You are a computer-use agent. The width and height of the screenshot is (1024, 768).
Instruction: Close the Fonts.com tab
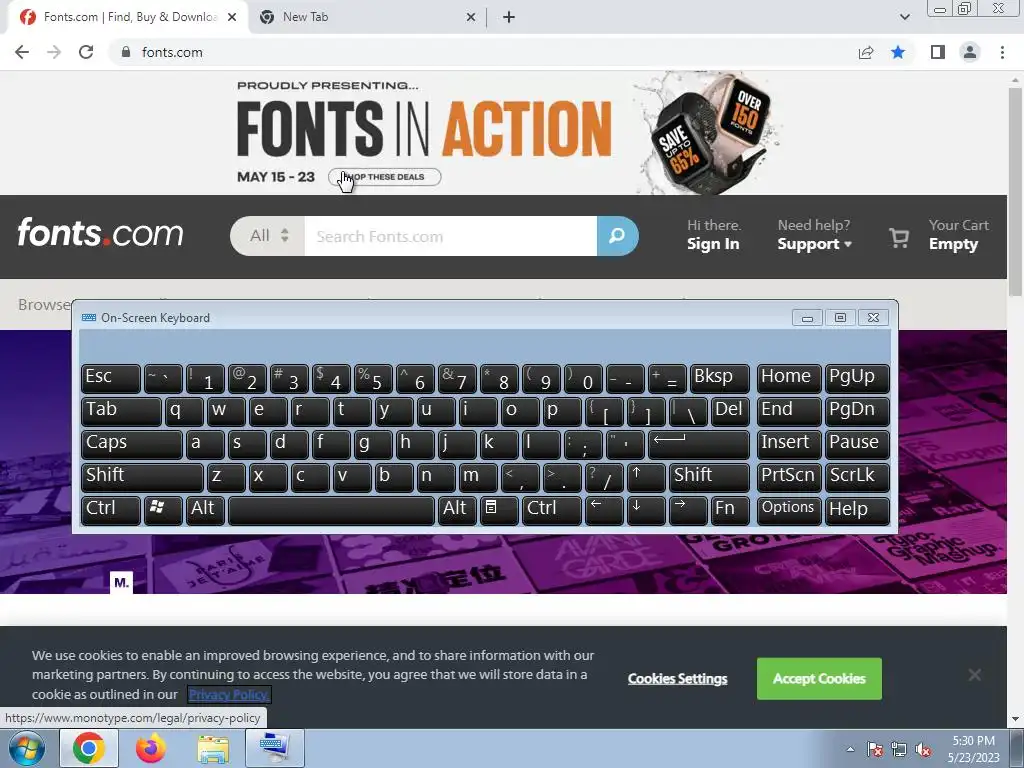coord(232,17)
